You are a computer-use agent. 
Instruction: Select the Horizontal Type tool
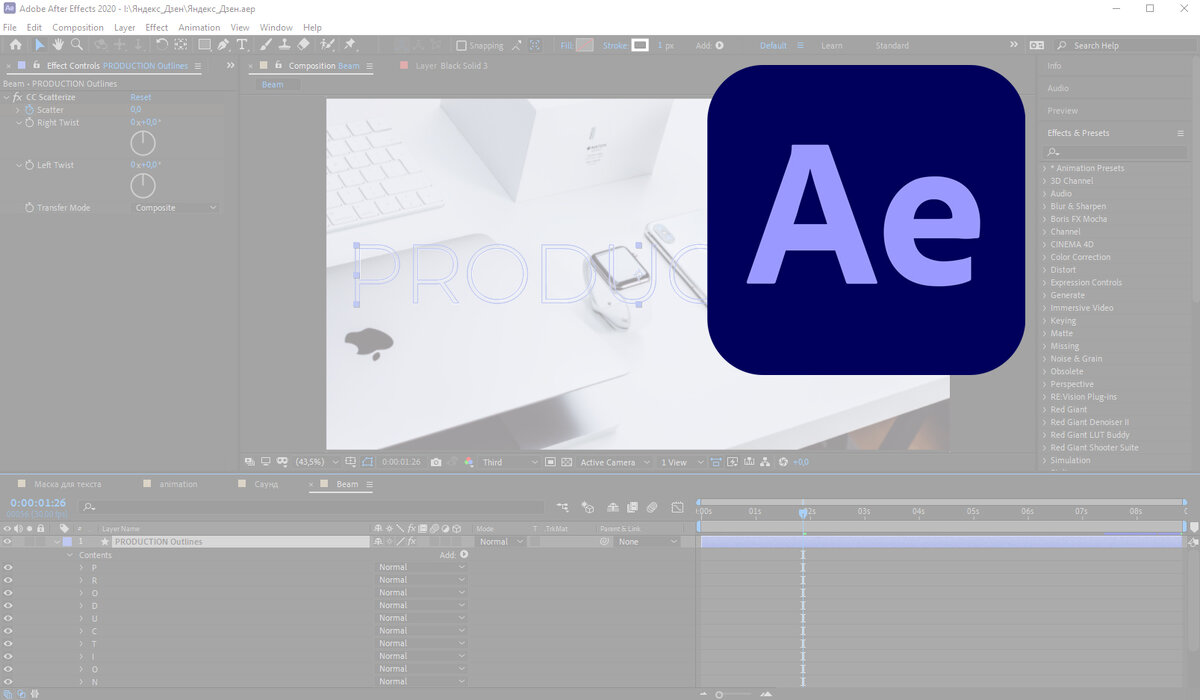coord(242,45)
